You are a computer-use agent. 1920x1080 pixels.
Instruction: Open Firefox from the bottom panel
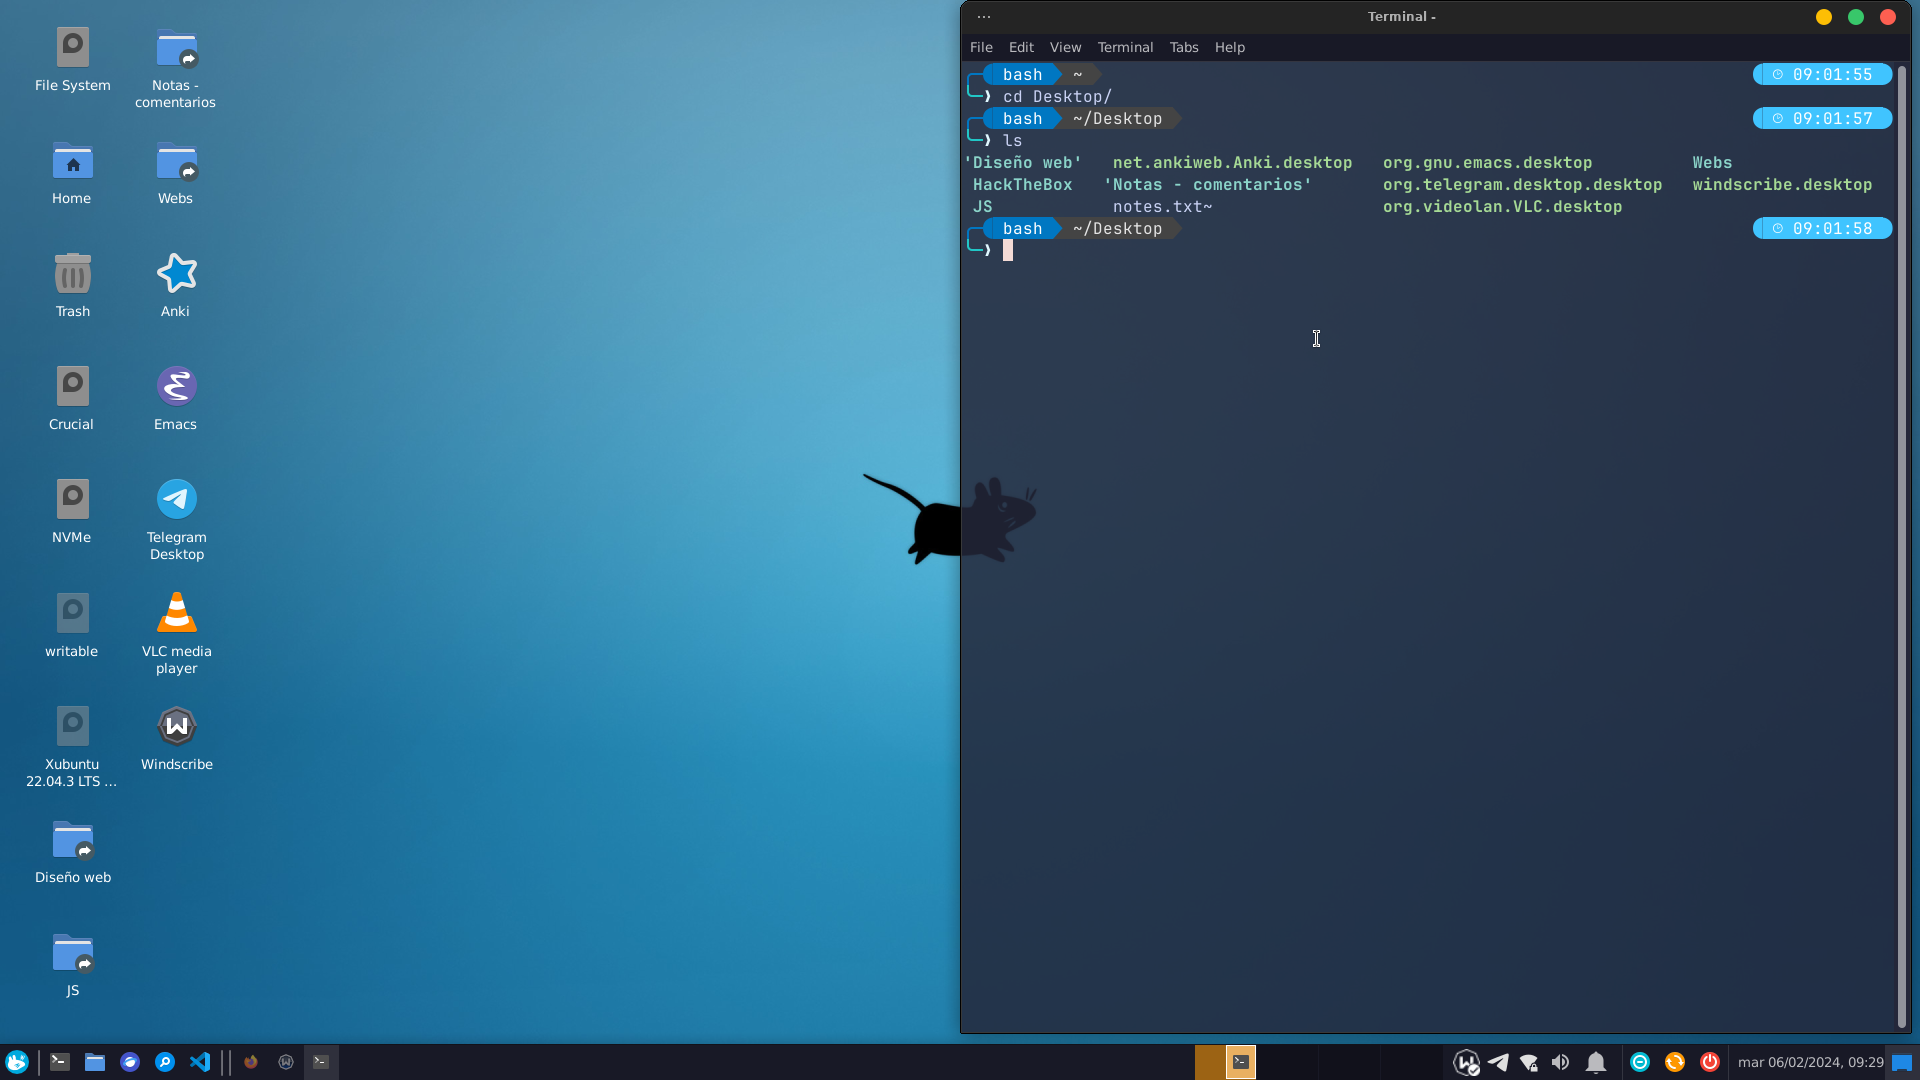[x=251, y=1062]
